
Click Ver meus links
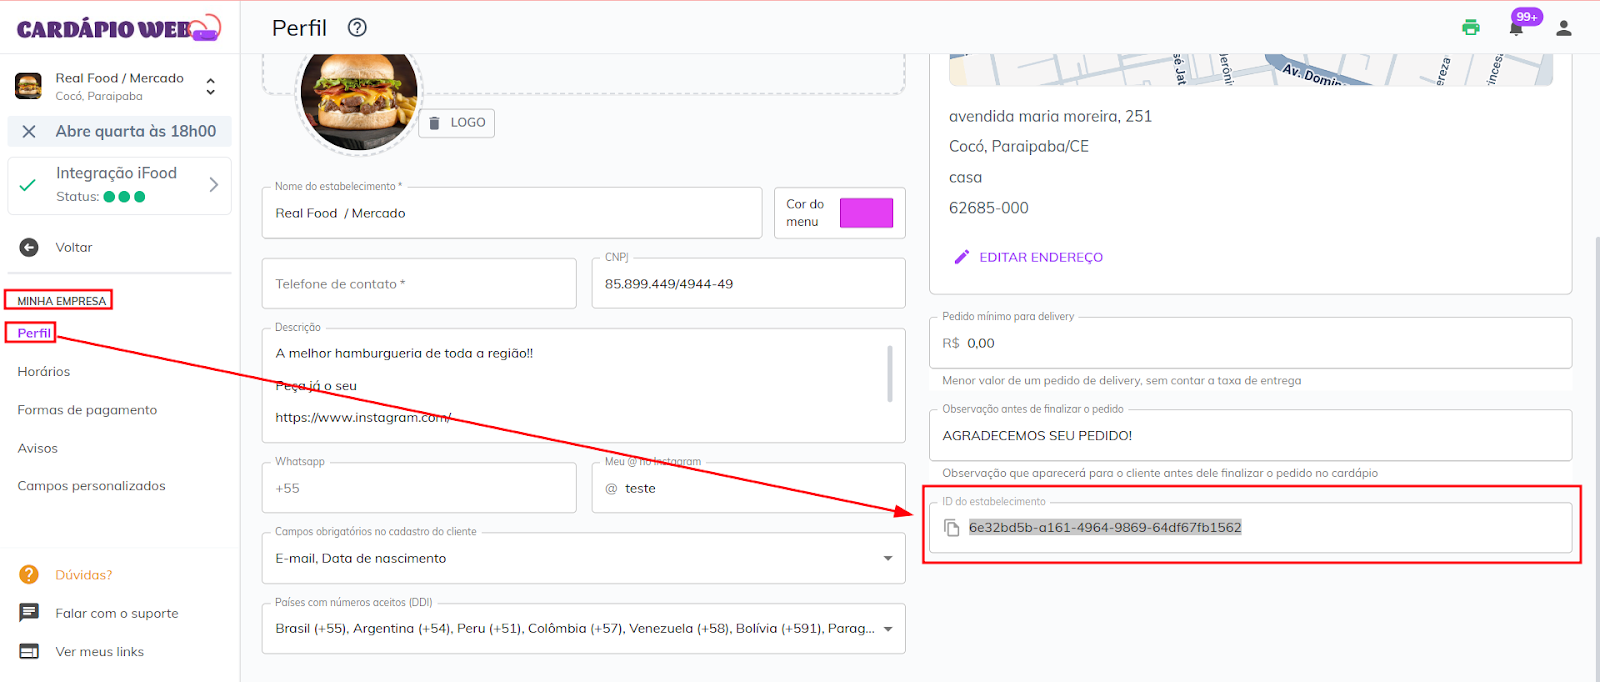pos(99,651)
